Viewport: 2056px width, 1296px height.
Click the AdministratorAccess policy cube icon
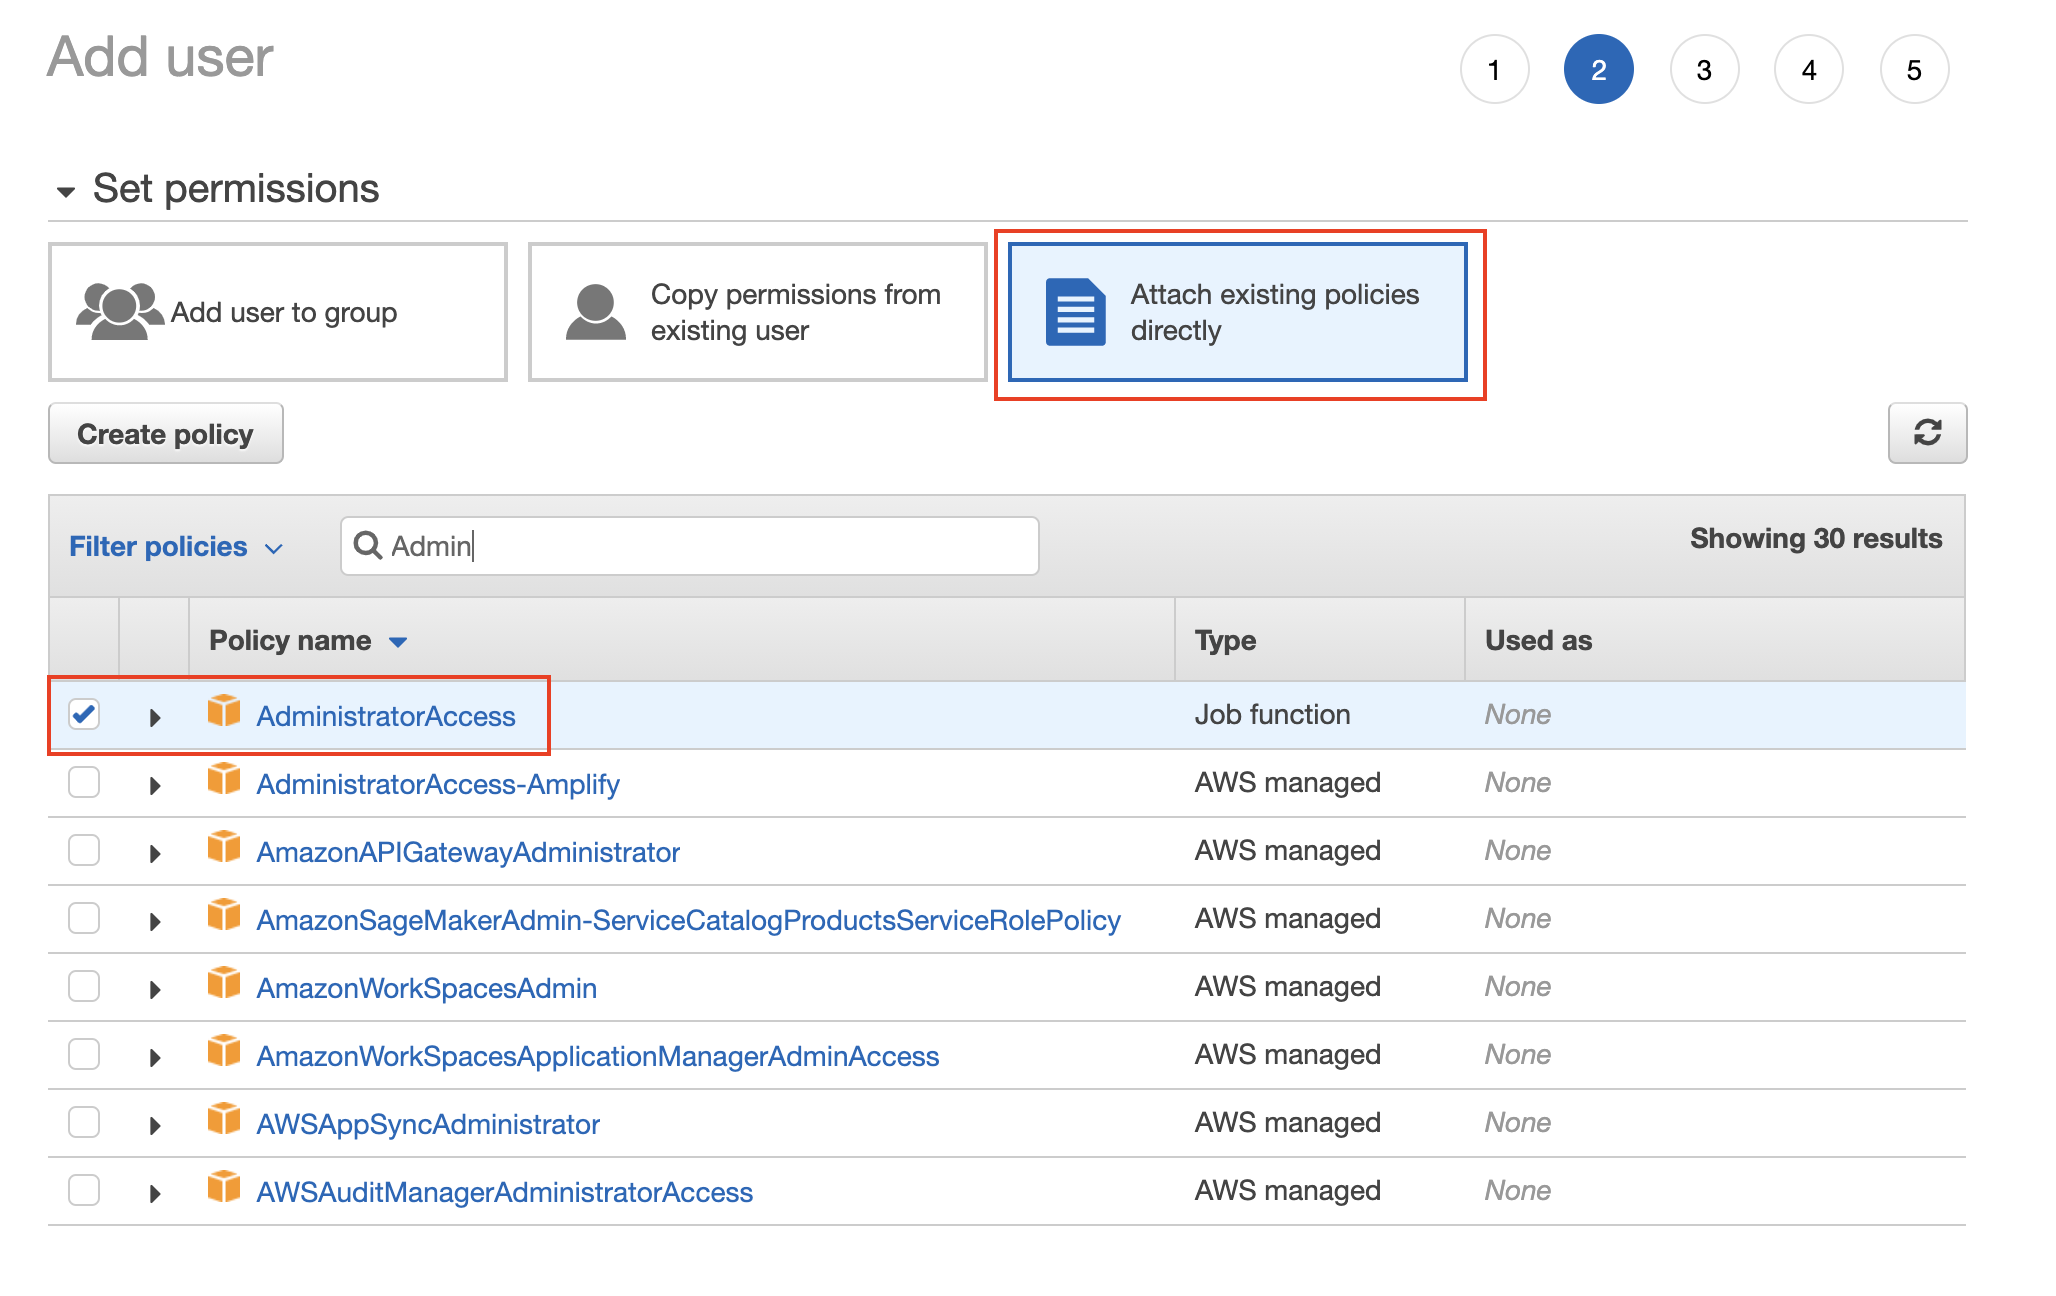[x=224, y=711]
